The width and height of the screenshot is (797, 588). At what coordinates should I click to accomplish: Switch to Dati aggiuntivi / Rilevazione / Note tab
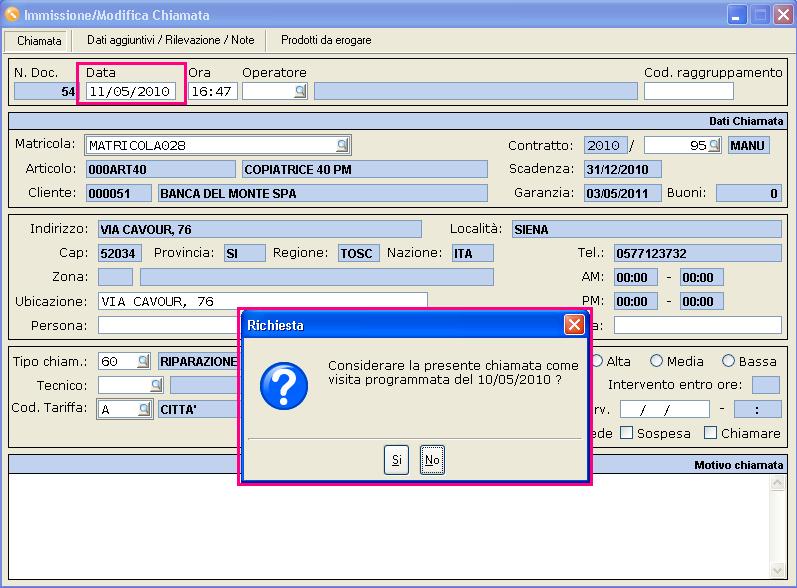[x=170, y=40]
